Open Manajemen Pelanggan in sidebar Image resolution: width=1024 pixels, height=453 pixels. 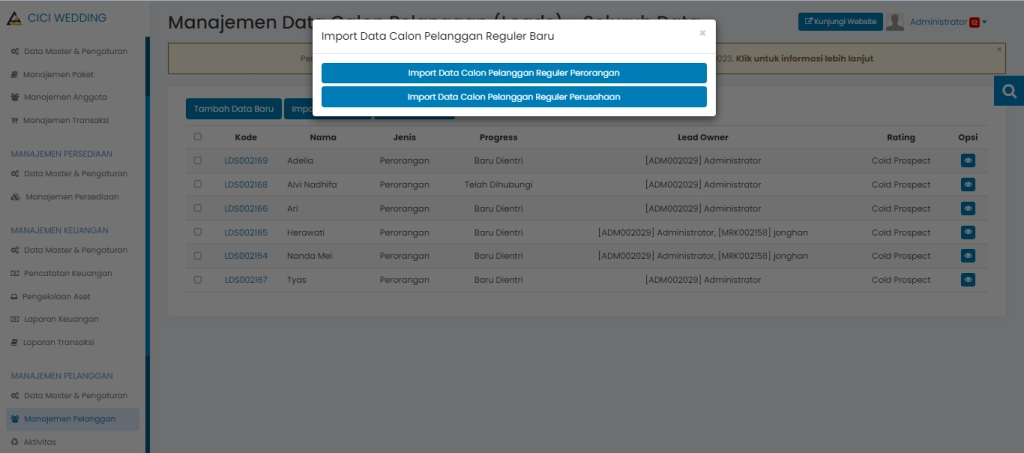pos(69,419)
